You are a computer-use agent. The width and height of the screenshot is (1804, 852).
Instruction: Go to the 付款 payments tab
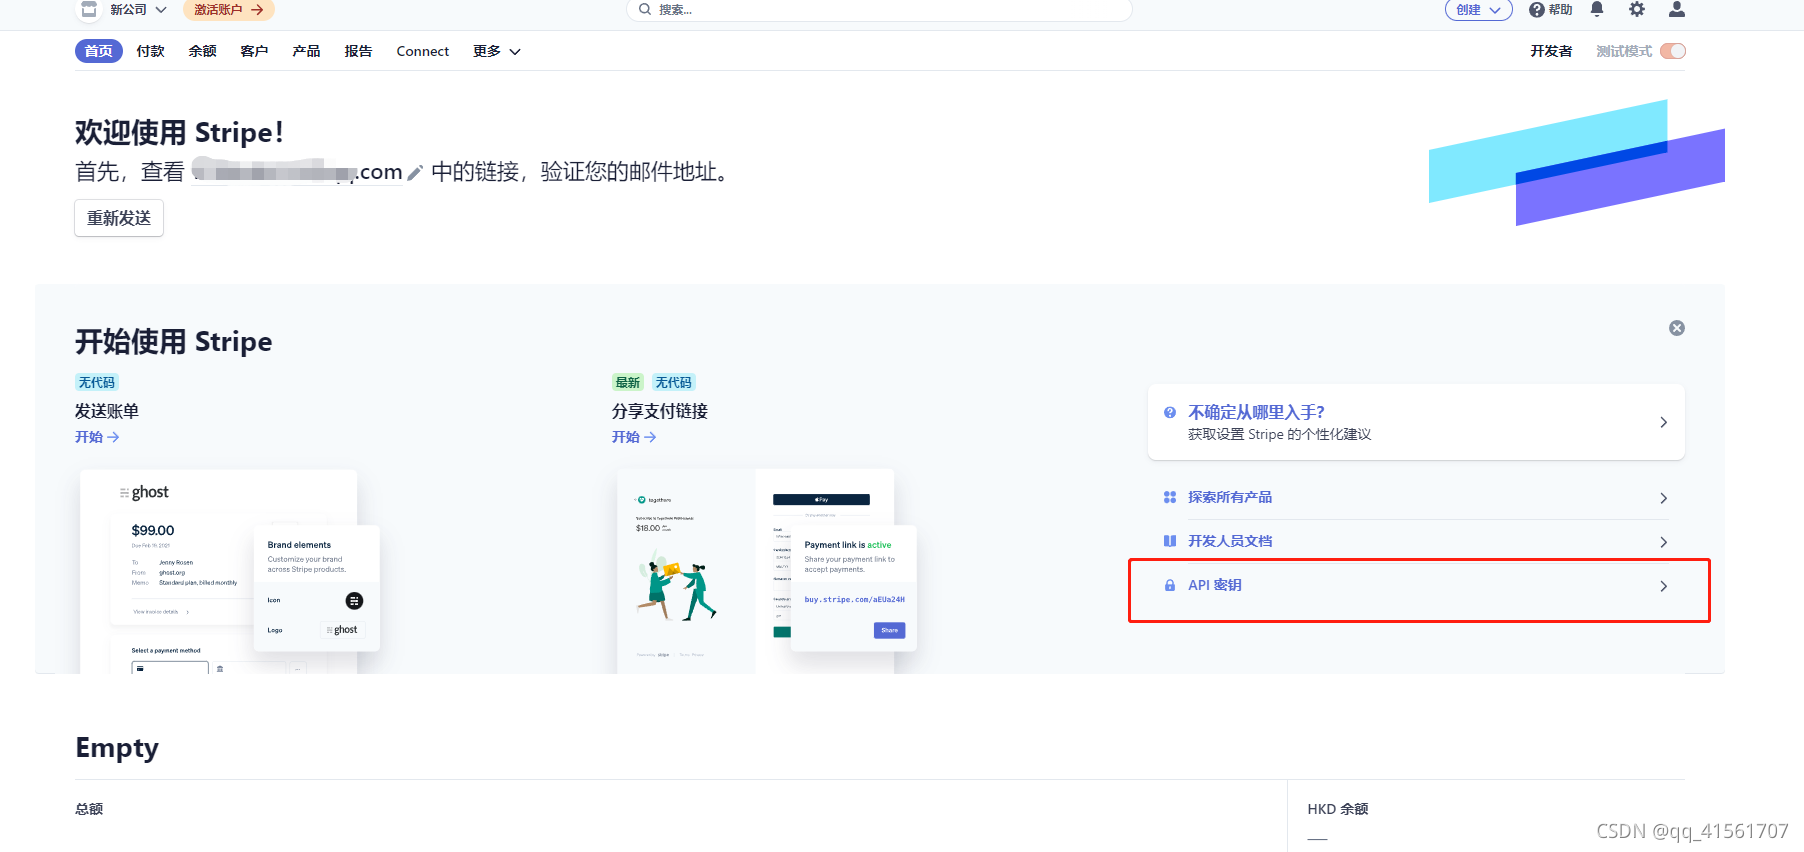pos(150,51)
